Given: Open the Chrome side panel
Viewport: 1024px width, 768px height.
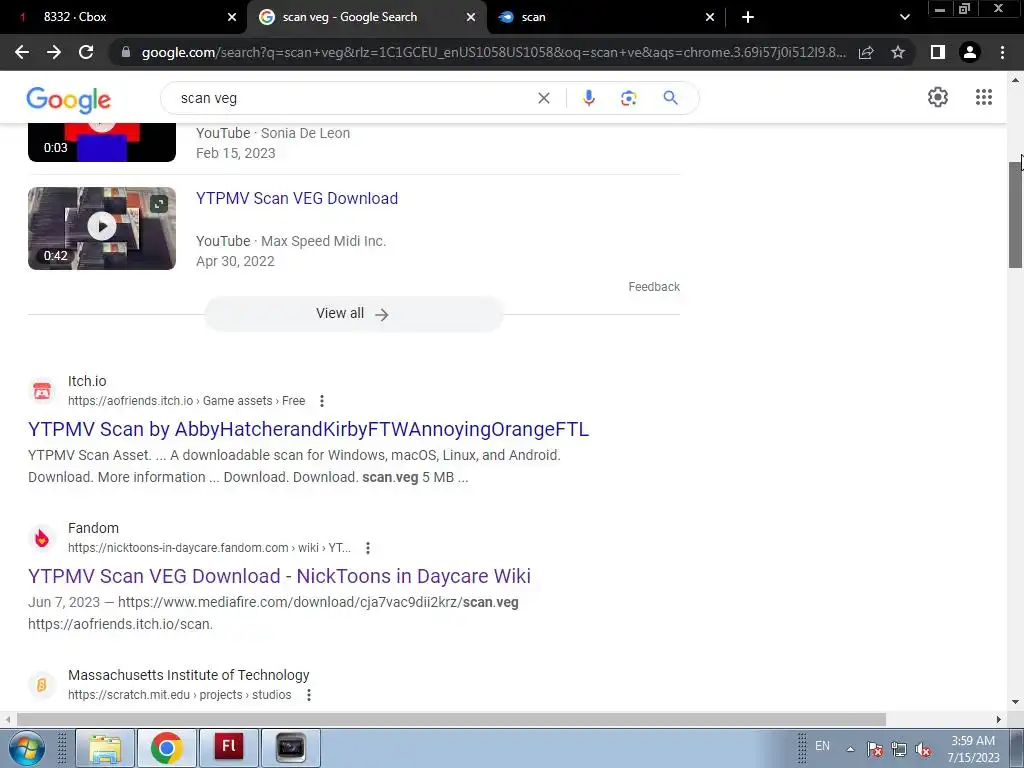Looking at the screenshot, I should (938, 52).
